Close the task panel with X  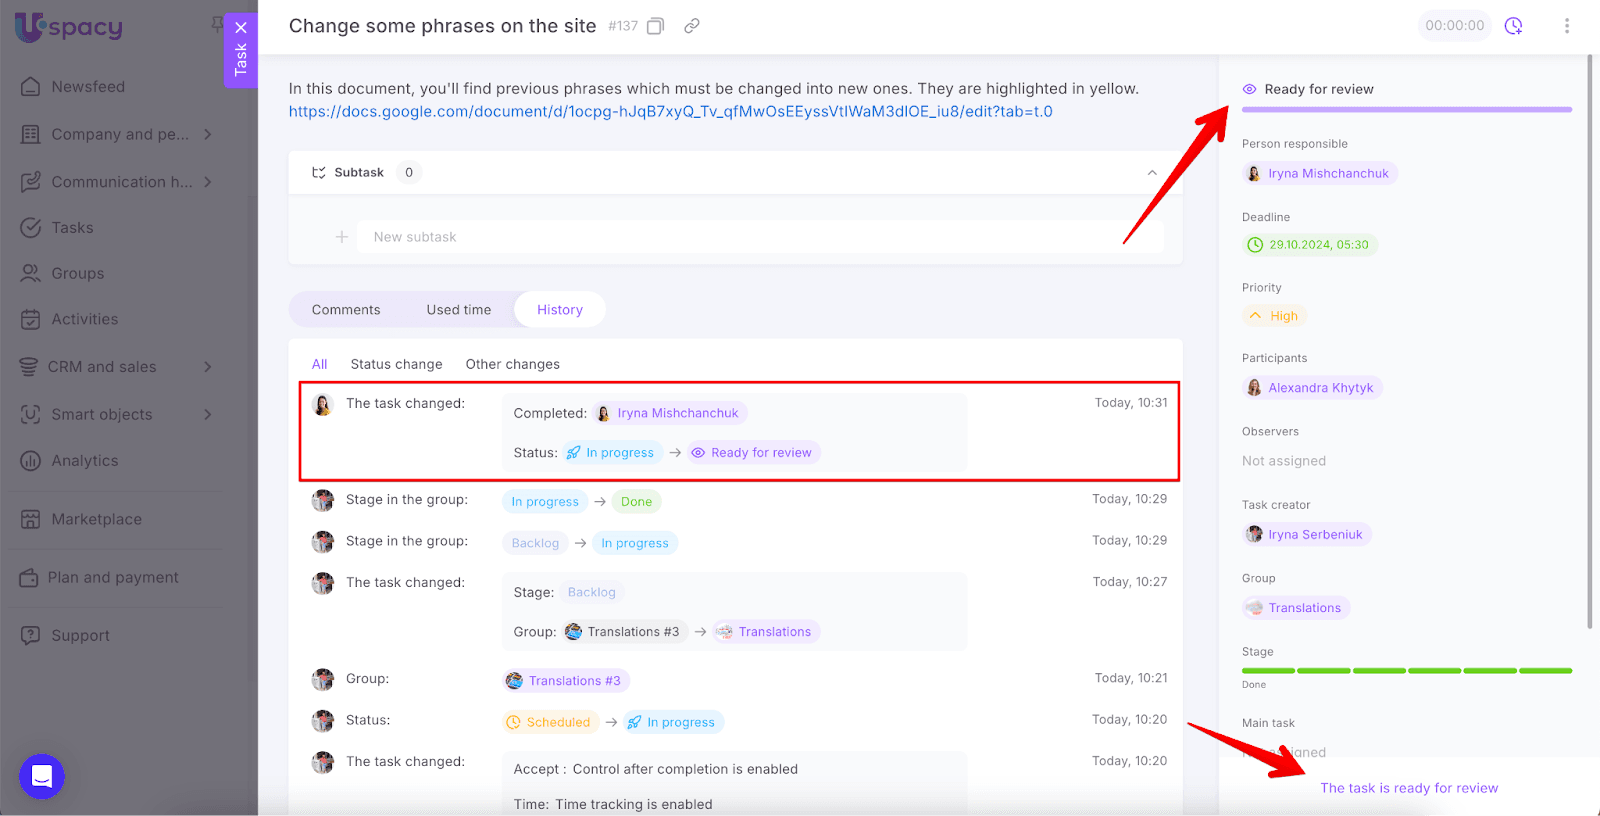241,28
